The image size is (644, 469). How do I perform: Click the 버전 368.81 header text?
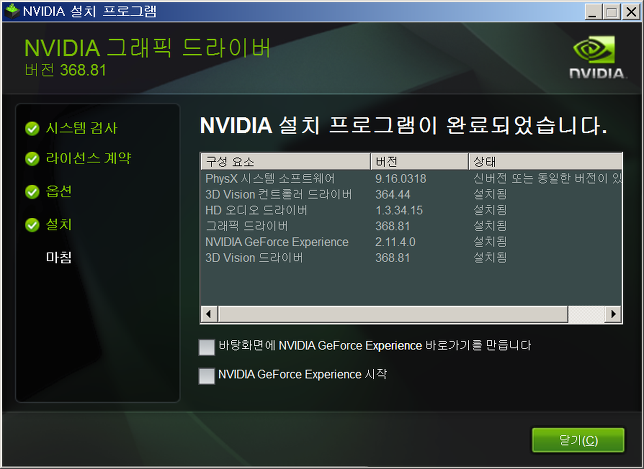point(65,70)
